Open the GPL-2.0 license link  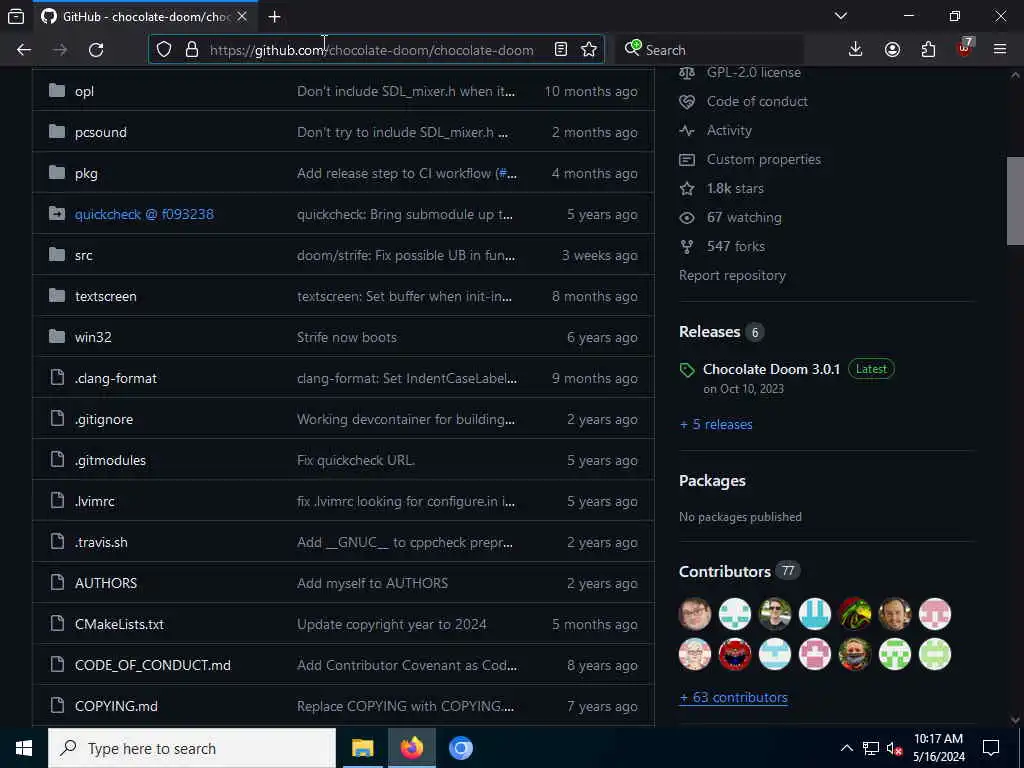tap(754, 72)
